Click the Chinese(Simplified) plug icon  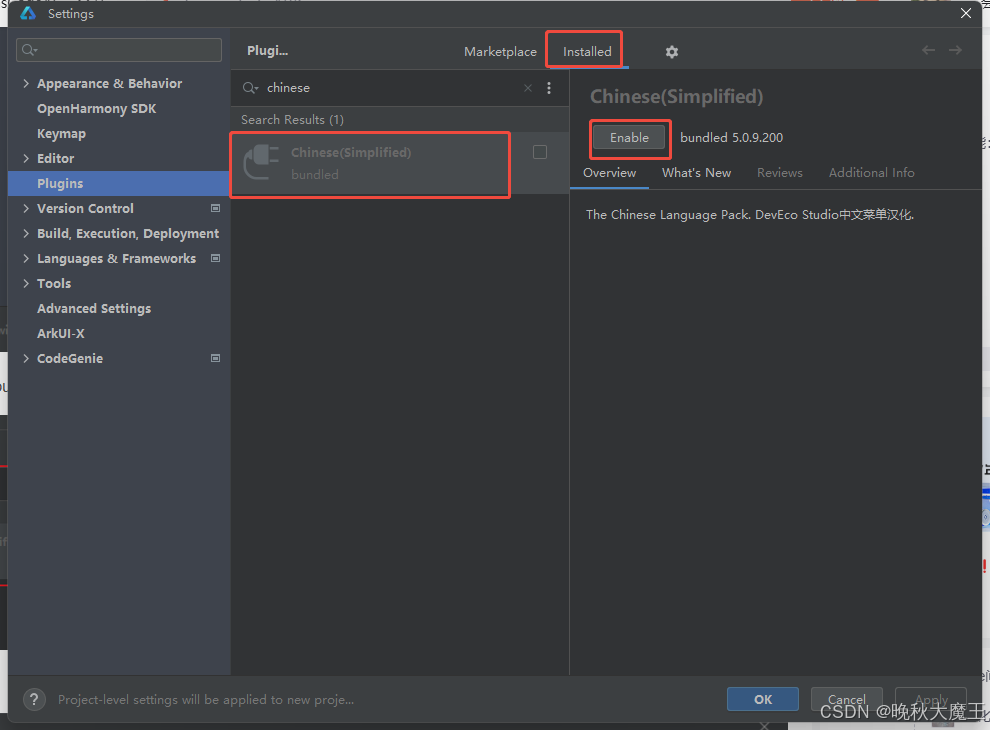[x=261, y=162]
